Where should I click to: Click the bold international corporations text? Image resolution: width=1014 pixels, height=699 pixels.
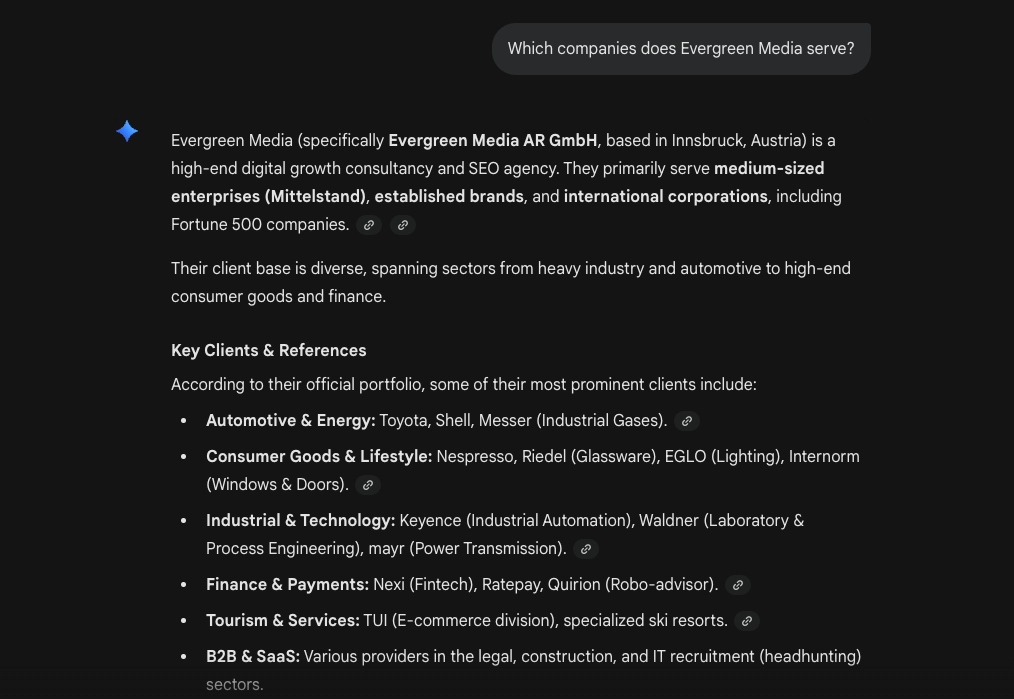click(x=665, y=196)
